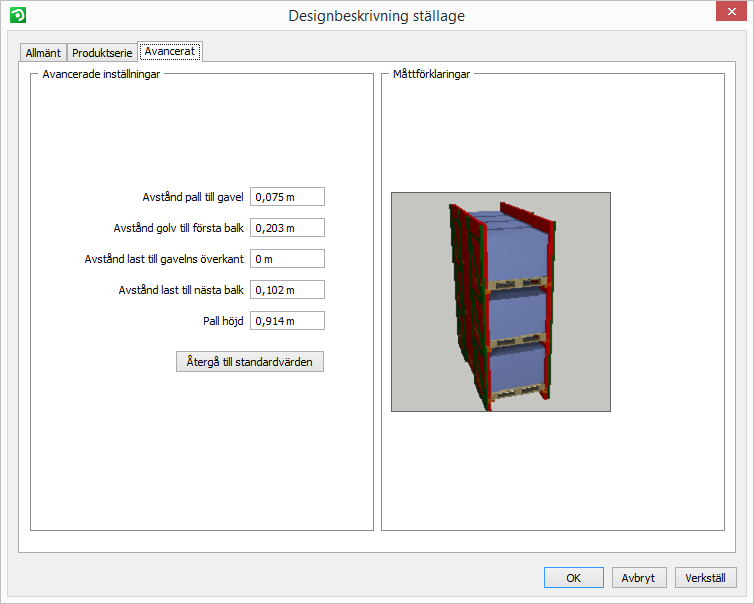Open the Produktserie tab
This screenshot has width=754, height=604.
(102, 52)
